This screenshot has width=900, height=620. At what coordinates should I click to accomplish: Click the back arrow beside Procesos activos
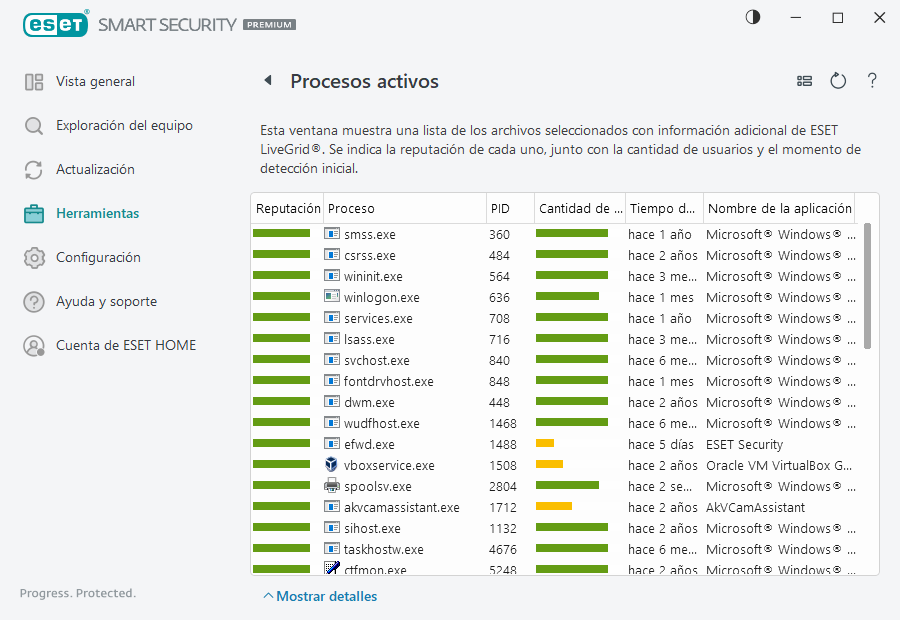tap(267, 81)
